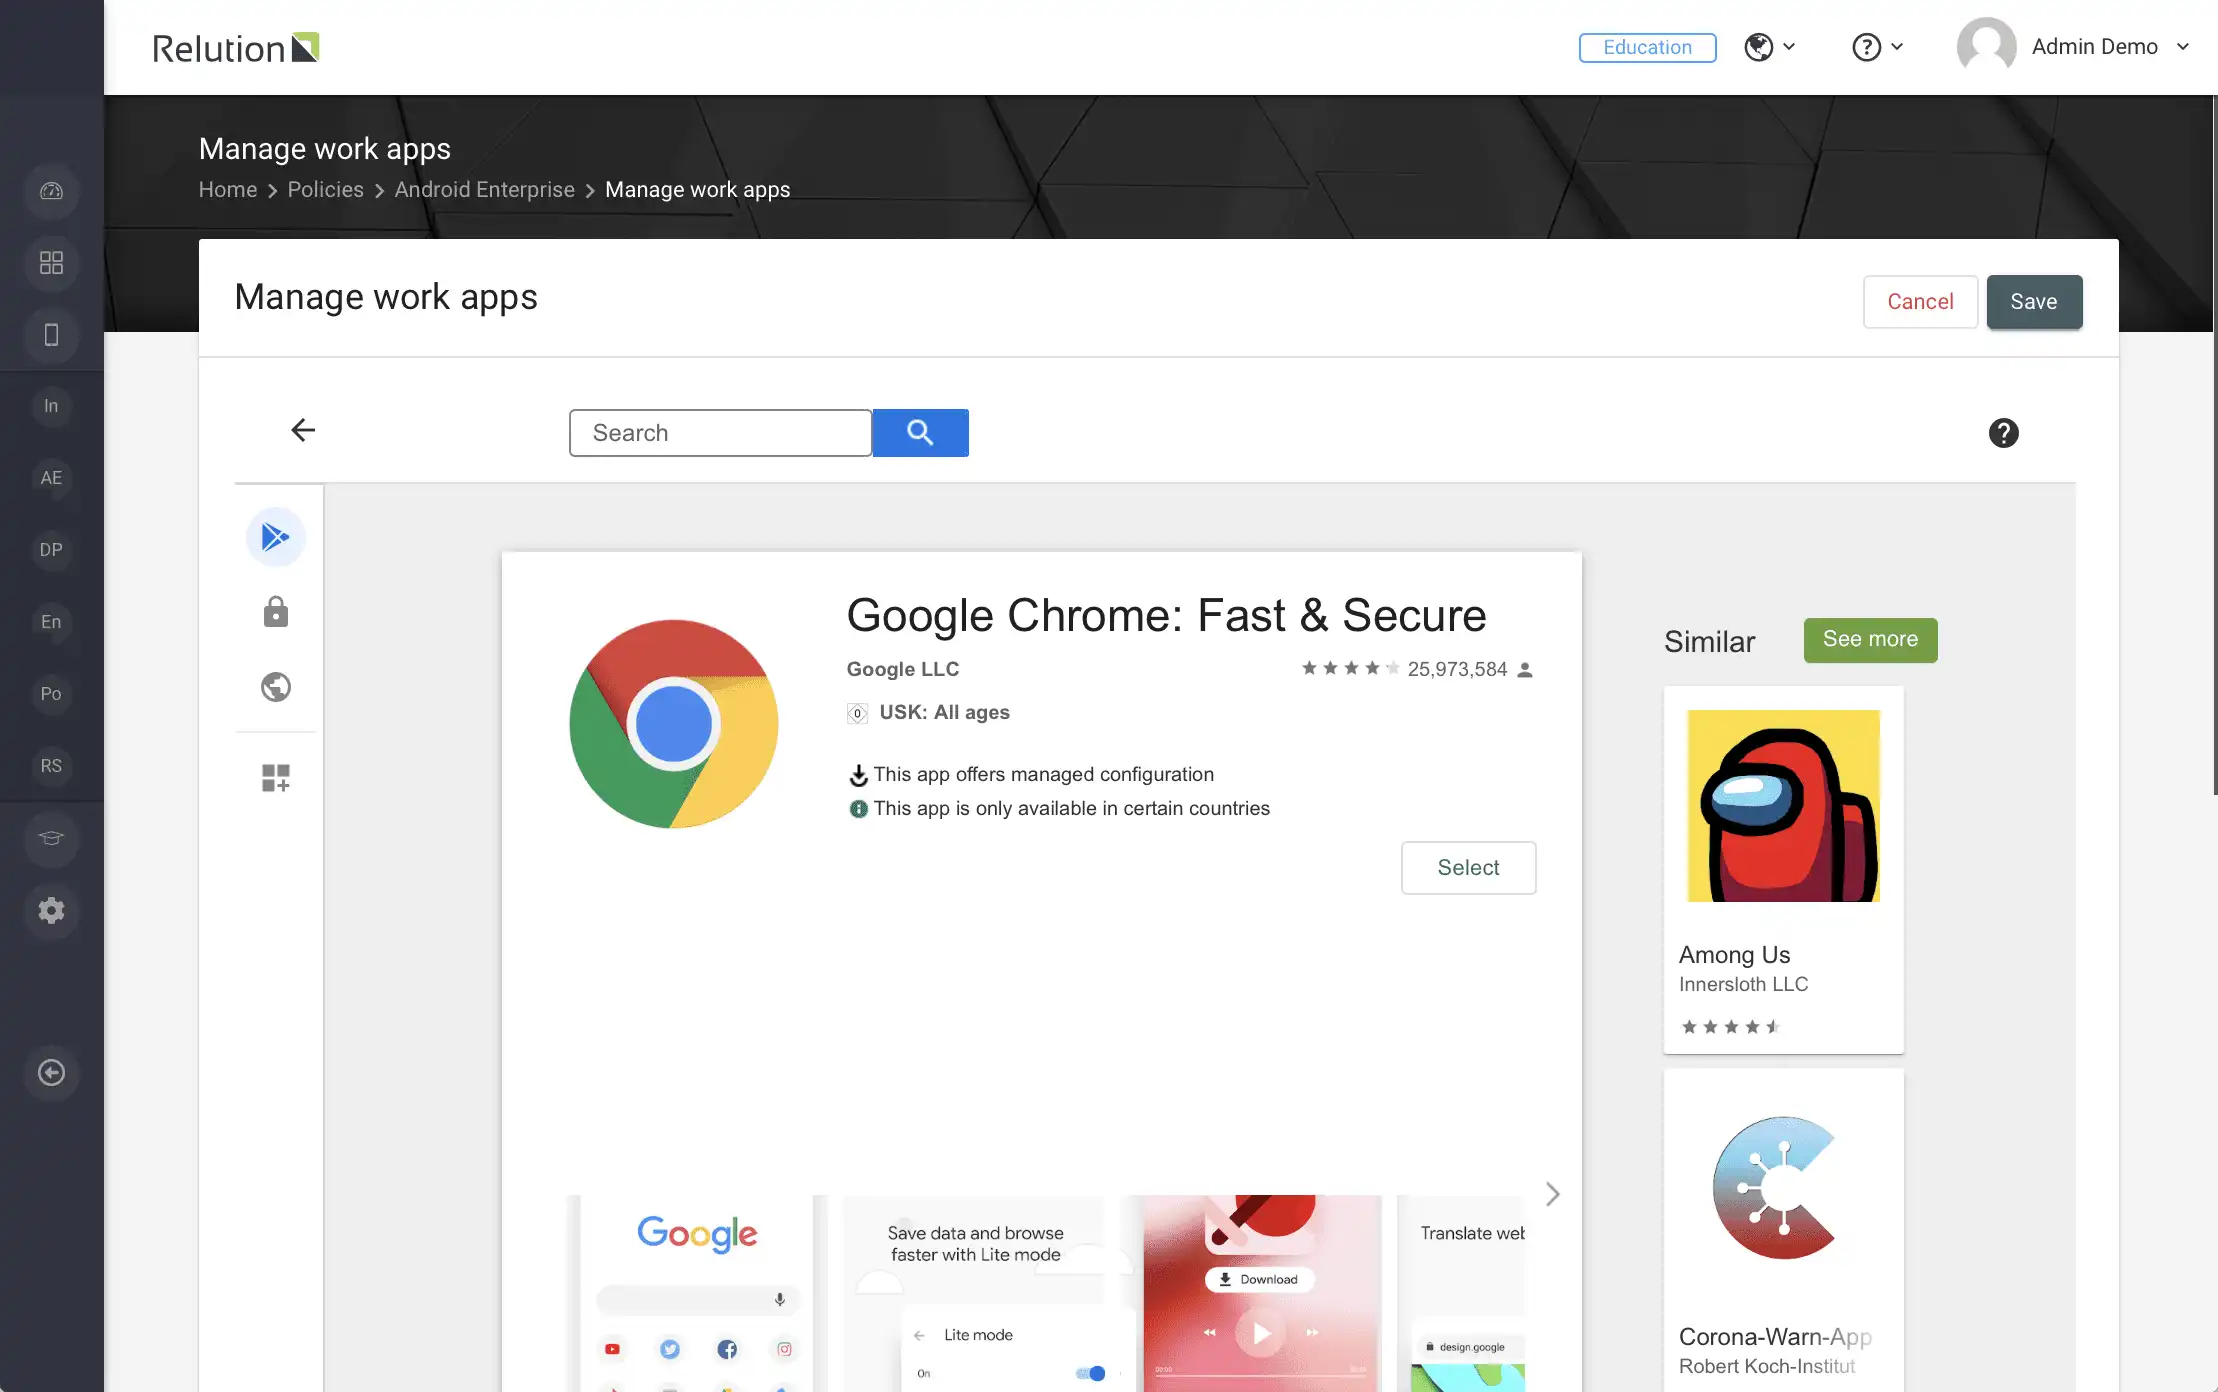Click 'USK: All ages' rating text
This screenshot has width=2218, height=1392.
(x=944, y=712)
